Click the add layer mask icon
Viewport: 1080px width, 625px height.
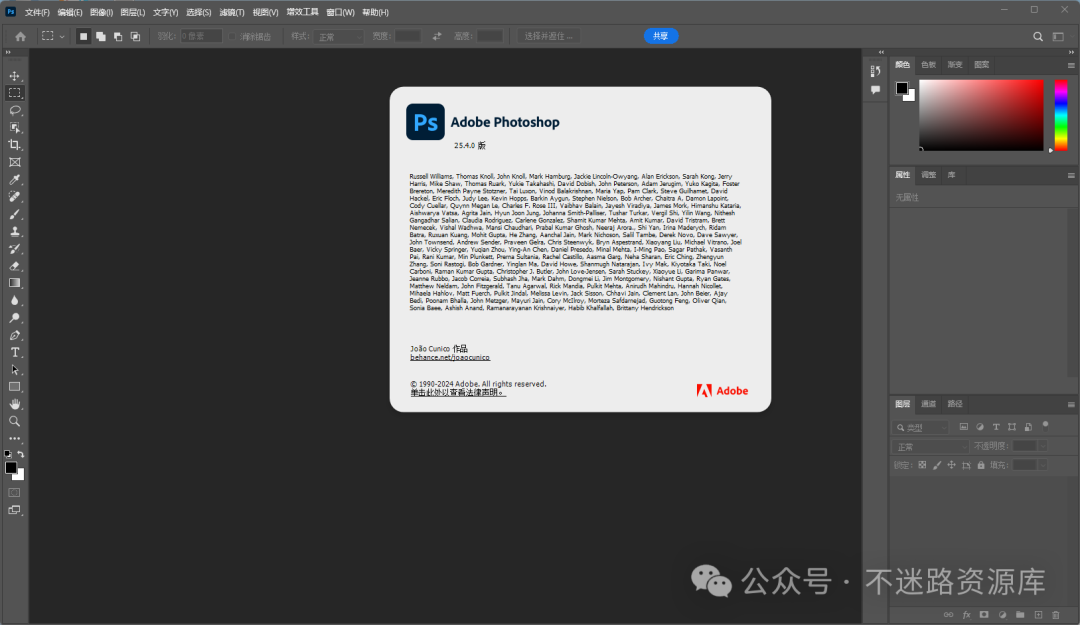click(x=984, y=615)
